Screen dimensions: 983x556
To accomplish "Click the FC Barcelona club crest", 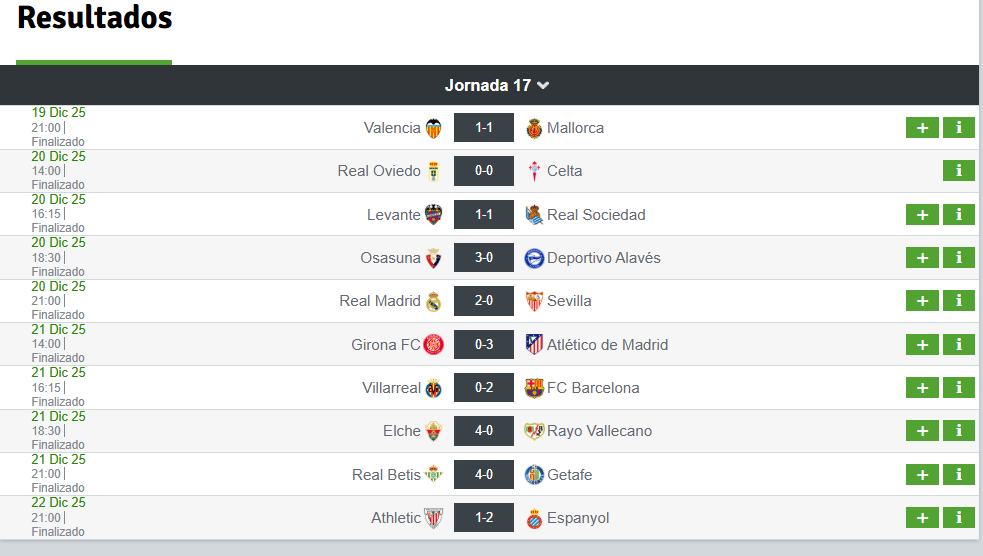I will [534, 388].
